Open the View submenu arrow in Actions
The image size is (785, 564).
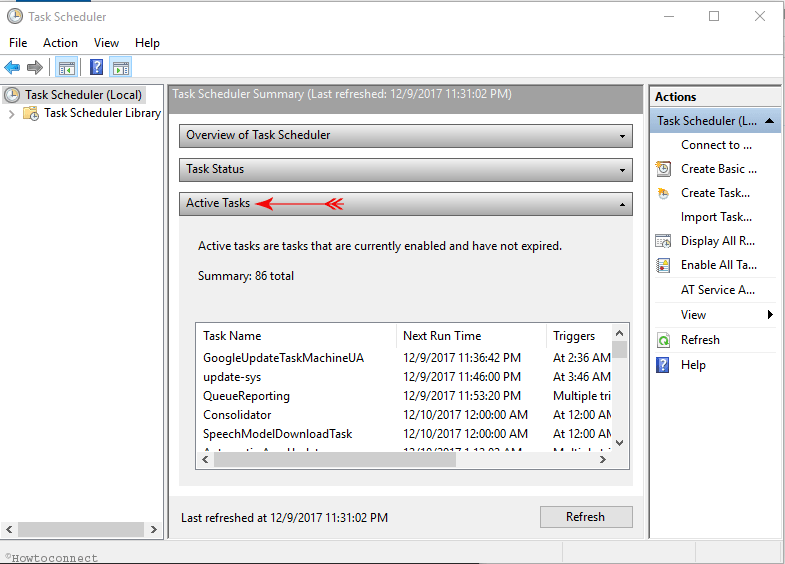pos(770,314)
